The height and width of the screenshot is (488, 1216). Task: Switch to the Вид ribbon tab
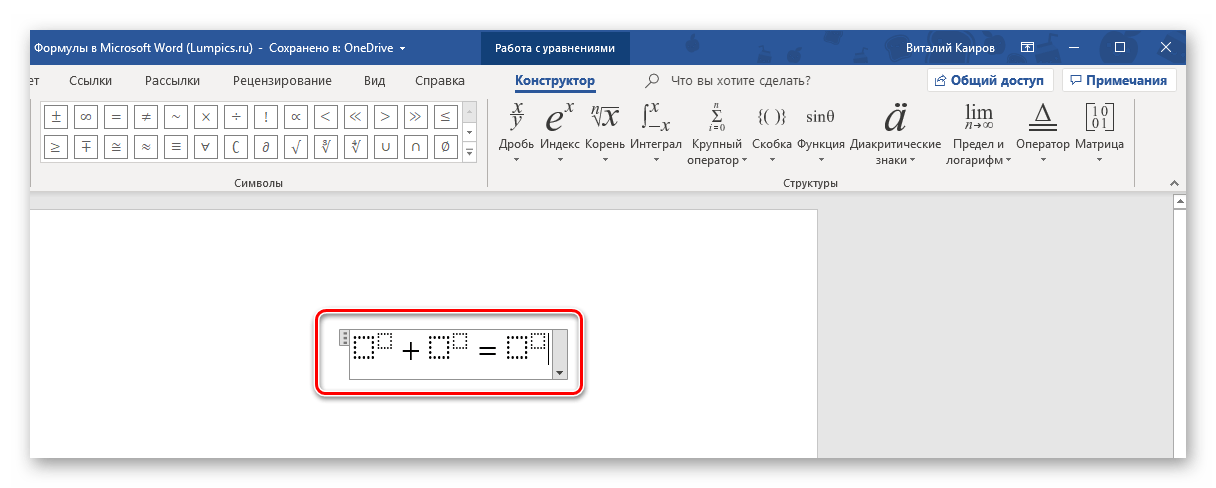pyautogui.click(x=375, y=81)
